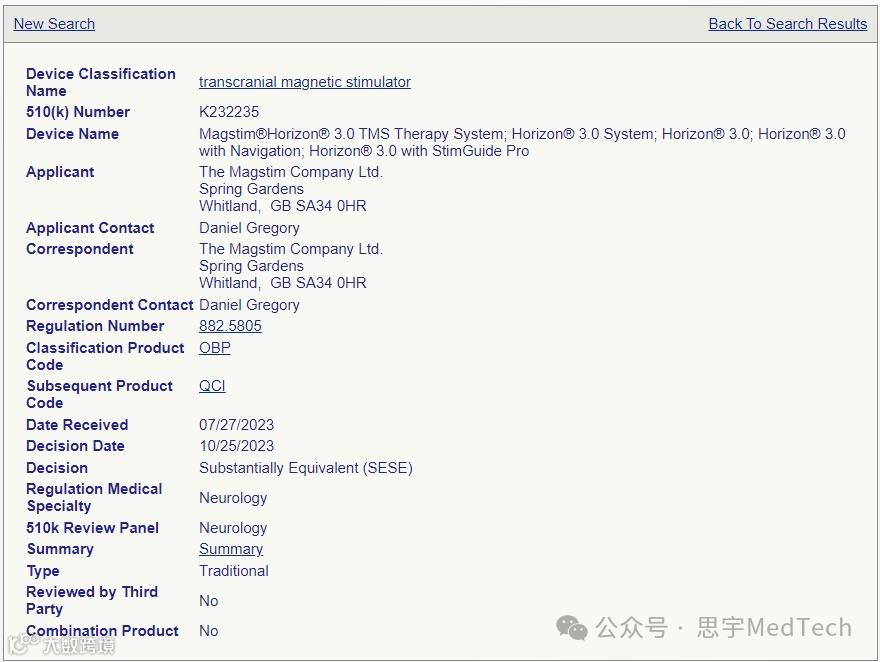Open subsequent product code QCI link
Image resolution: width=880 pixels, height=662 pixels.
pyautogui.click(x=212, y=386)
